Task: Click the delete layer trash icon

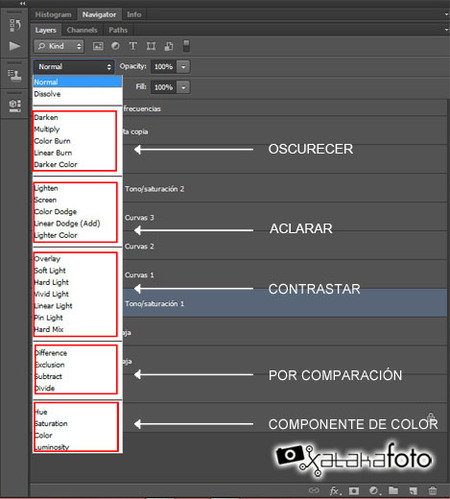Action: pyautogui.click(x=432, y=490)
